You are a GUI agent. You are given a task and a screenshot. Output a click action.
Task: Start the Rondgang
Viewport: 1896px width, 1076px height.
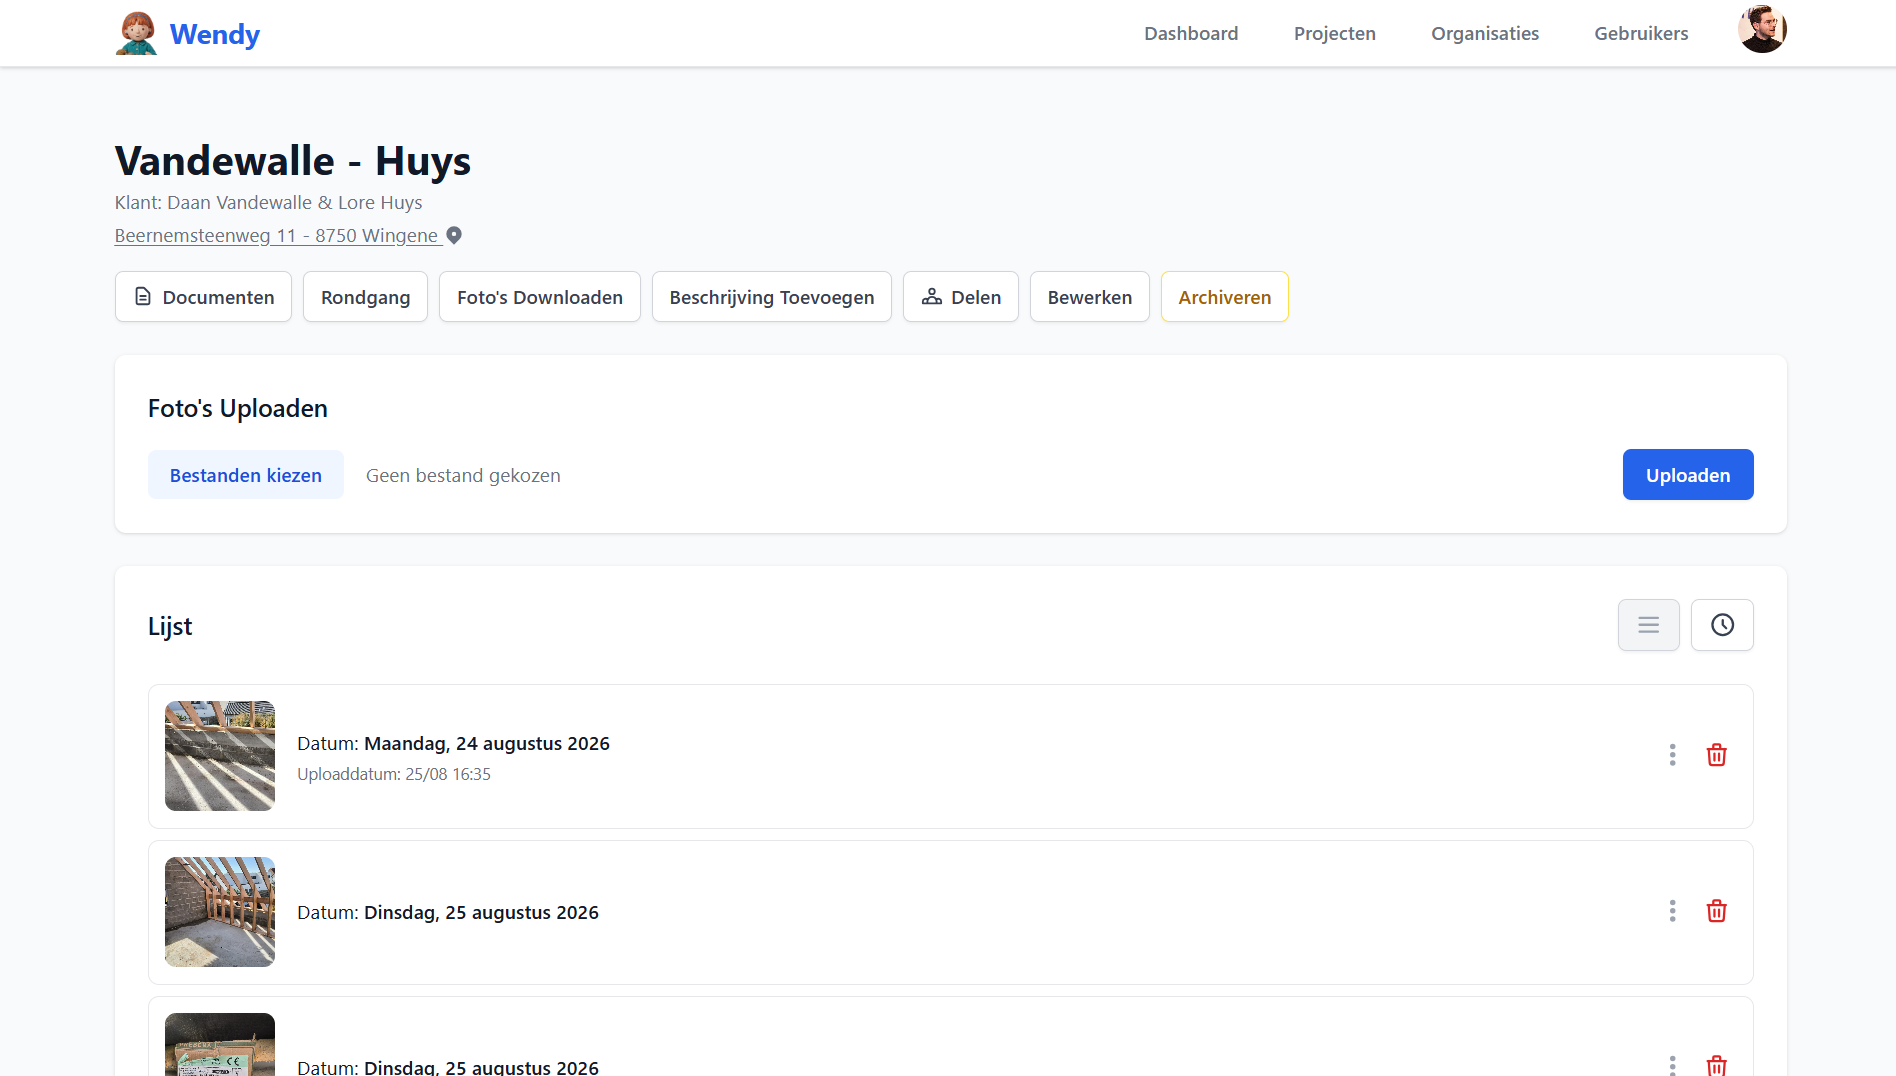tap(365, 297)
